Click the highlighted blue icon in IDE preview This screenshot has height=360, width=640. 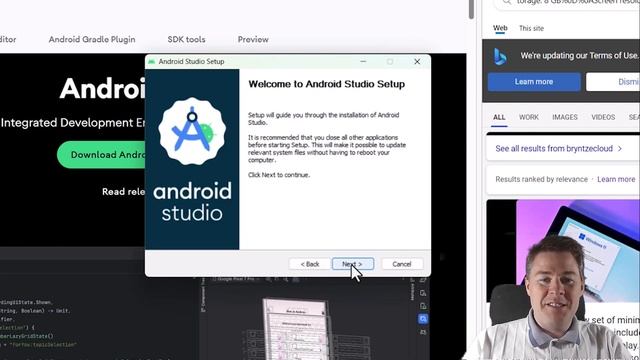pyautogui.click(x=423, y=319)
